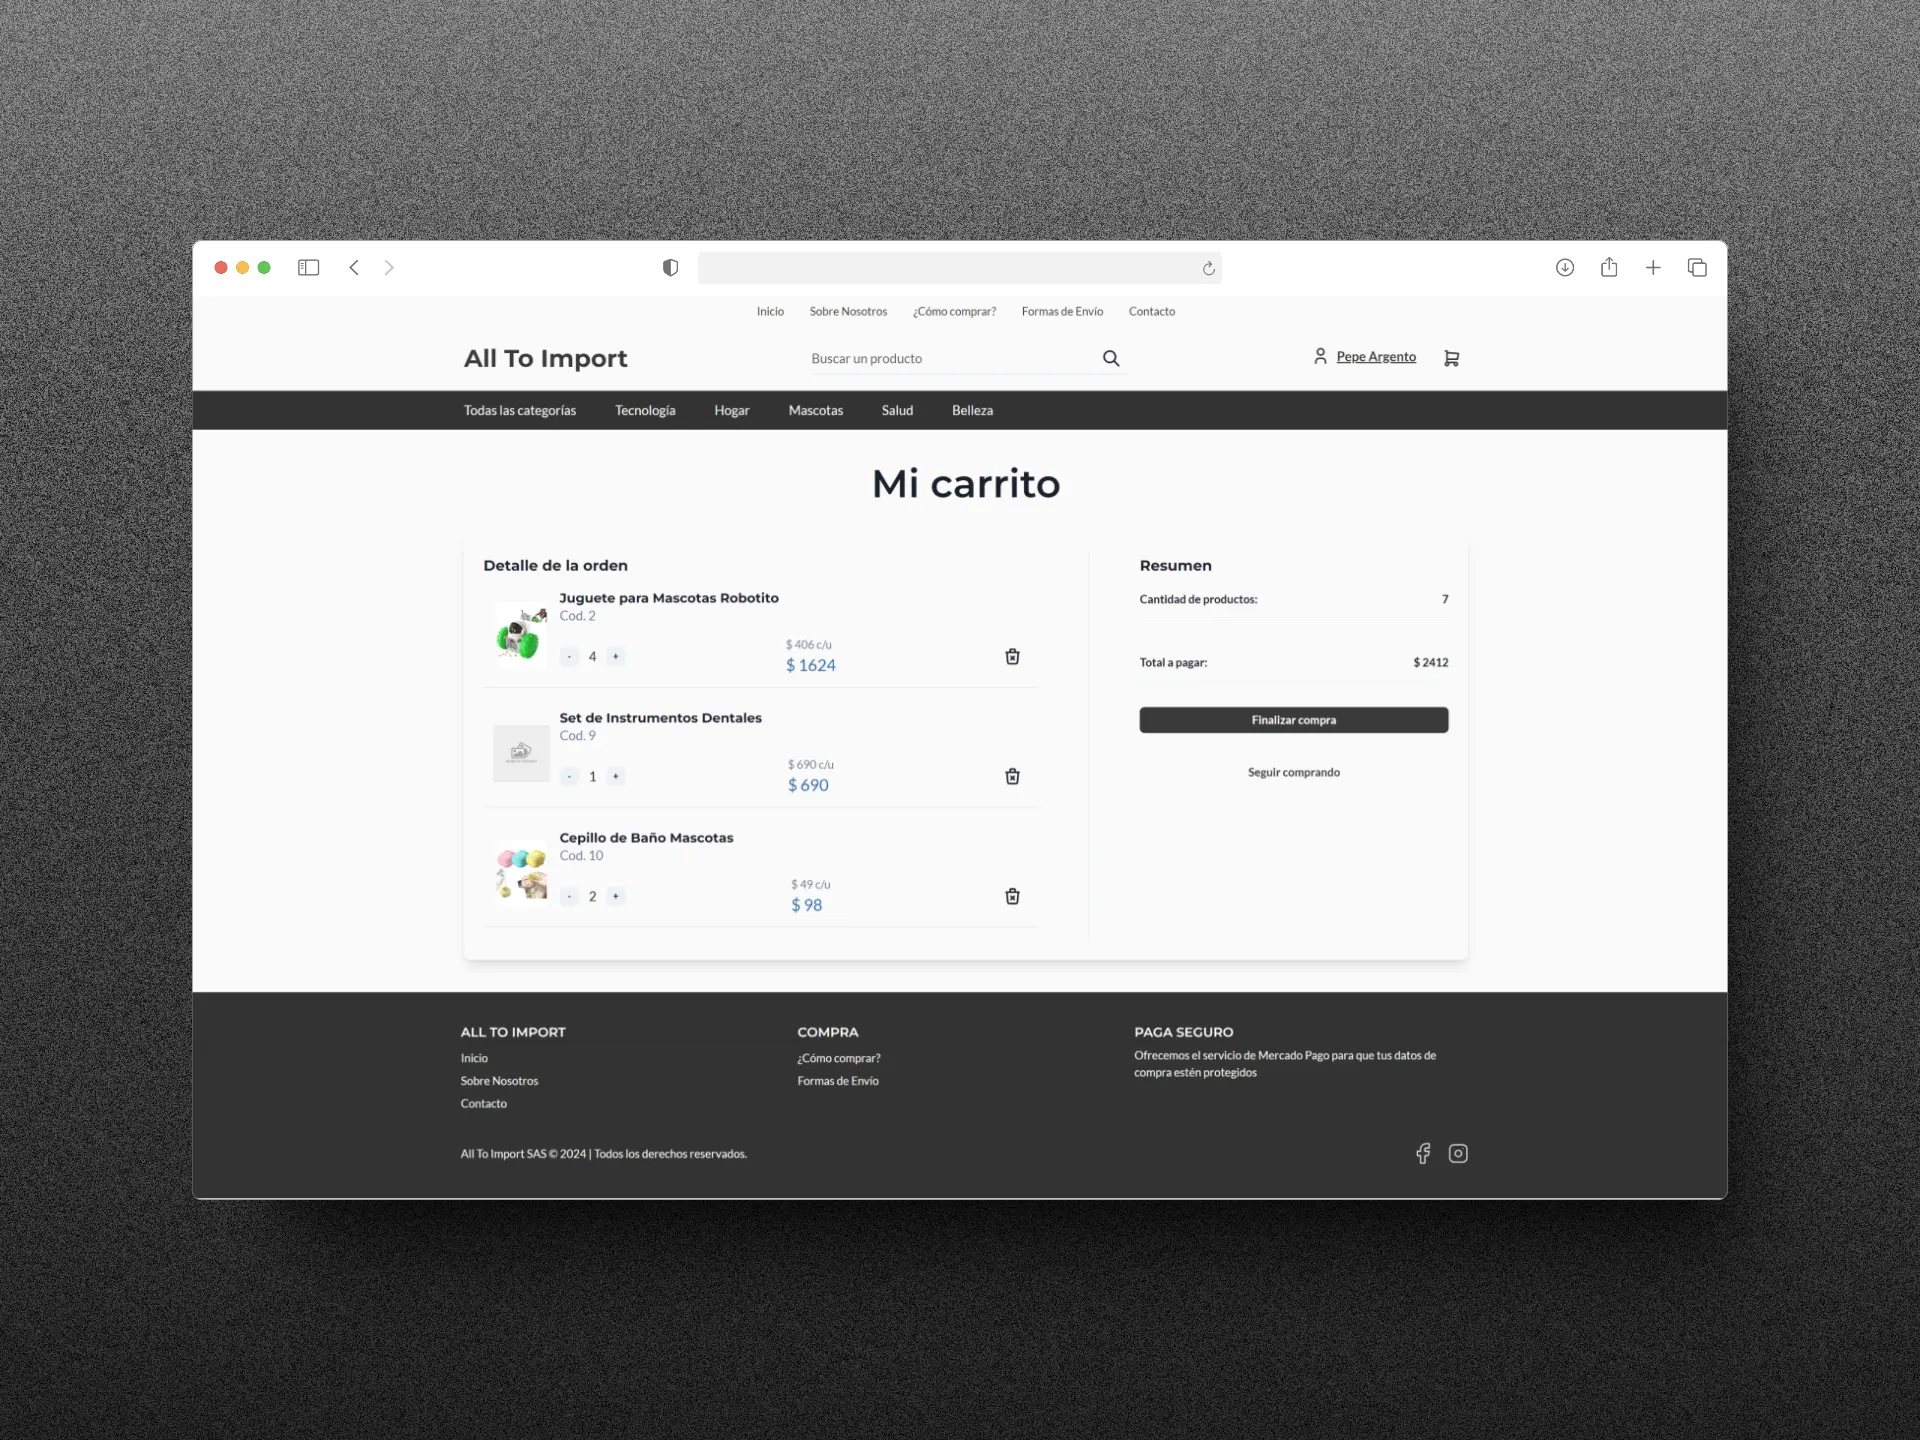Toggle the browser sidebar icon
The image size is (1920, 1440).
click(x=308, y=268)
